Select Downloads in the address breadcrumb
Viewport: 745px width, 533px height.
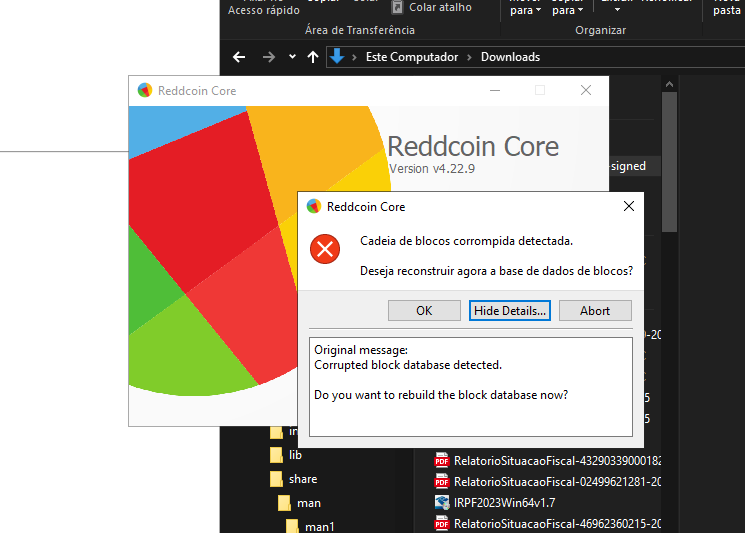510,57
